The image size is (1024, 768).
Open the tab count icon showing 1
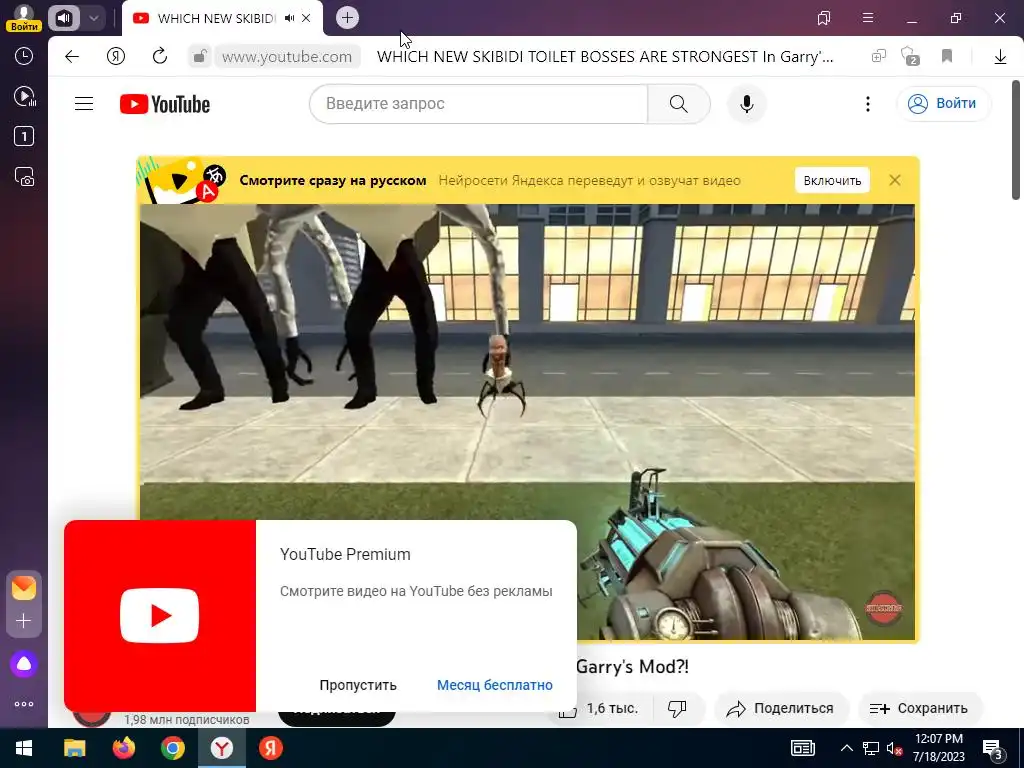(x=24, y=136)
